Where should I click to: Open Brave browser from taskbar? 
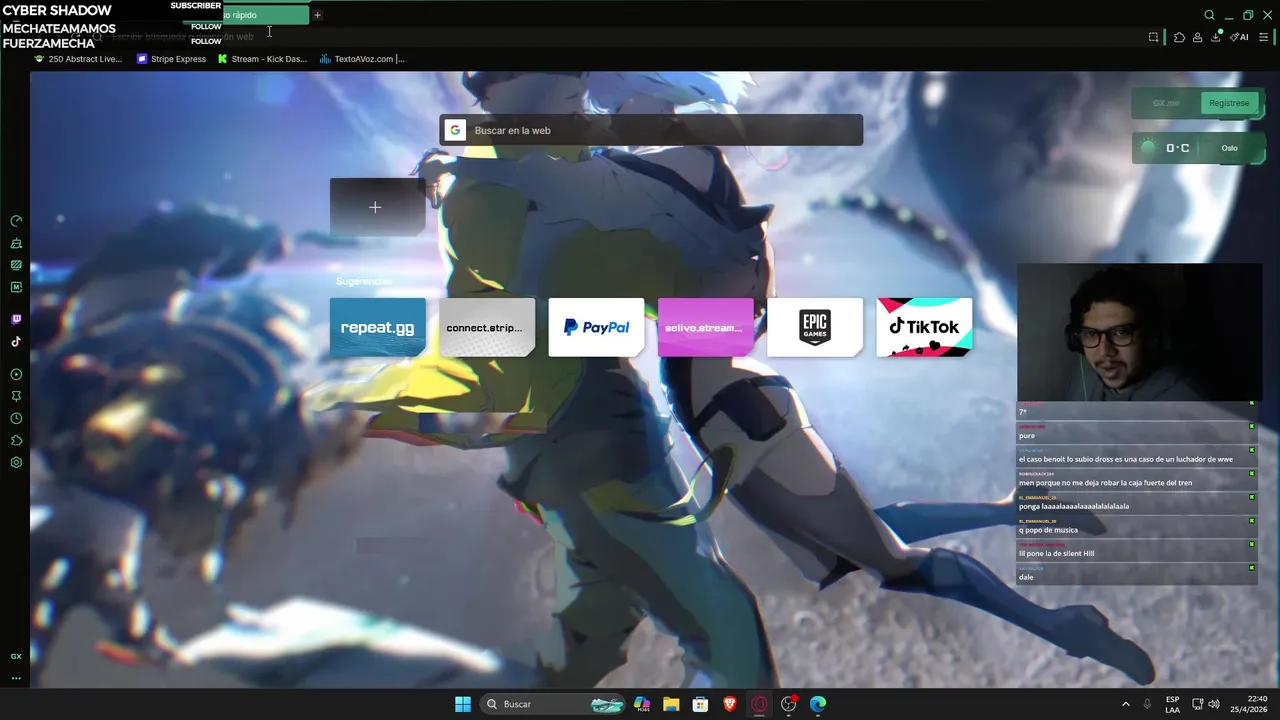click(x=730, y=704)
